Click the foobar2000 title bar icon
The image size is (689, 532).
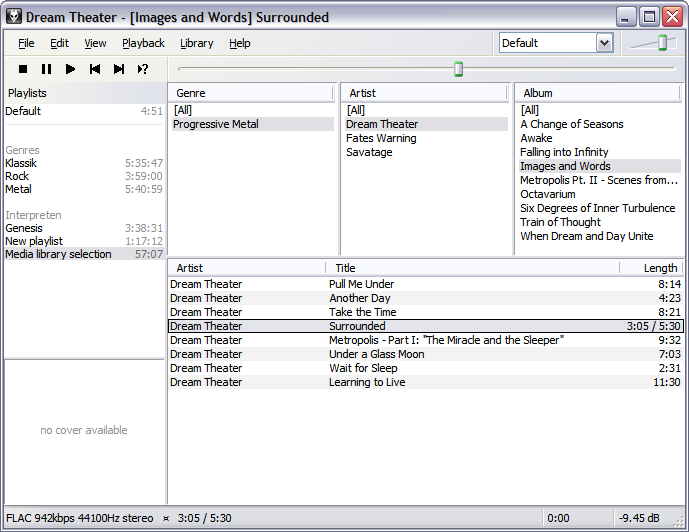(x=14, y=17)
